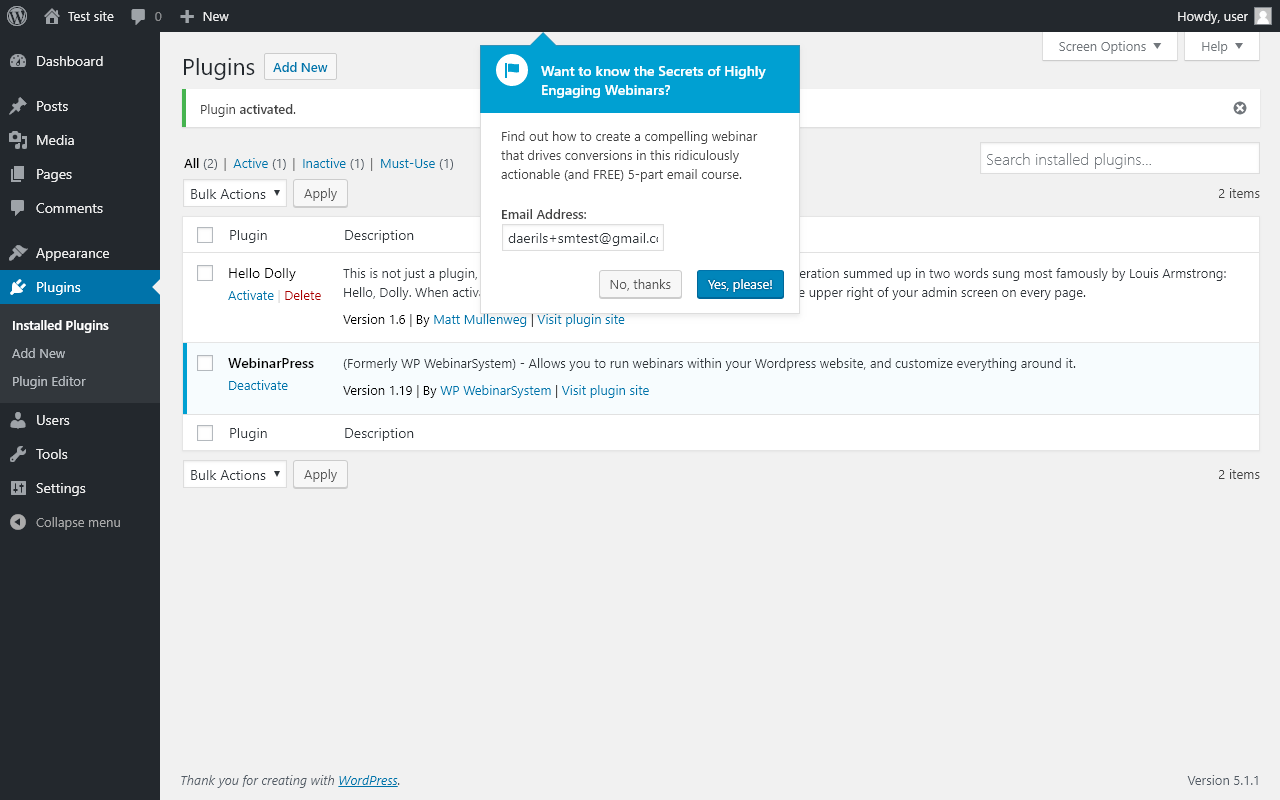
Task: Visit plugin site for Hello Dolly
Action: point(581,319)
